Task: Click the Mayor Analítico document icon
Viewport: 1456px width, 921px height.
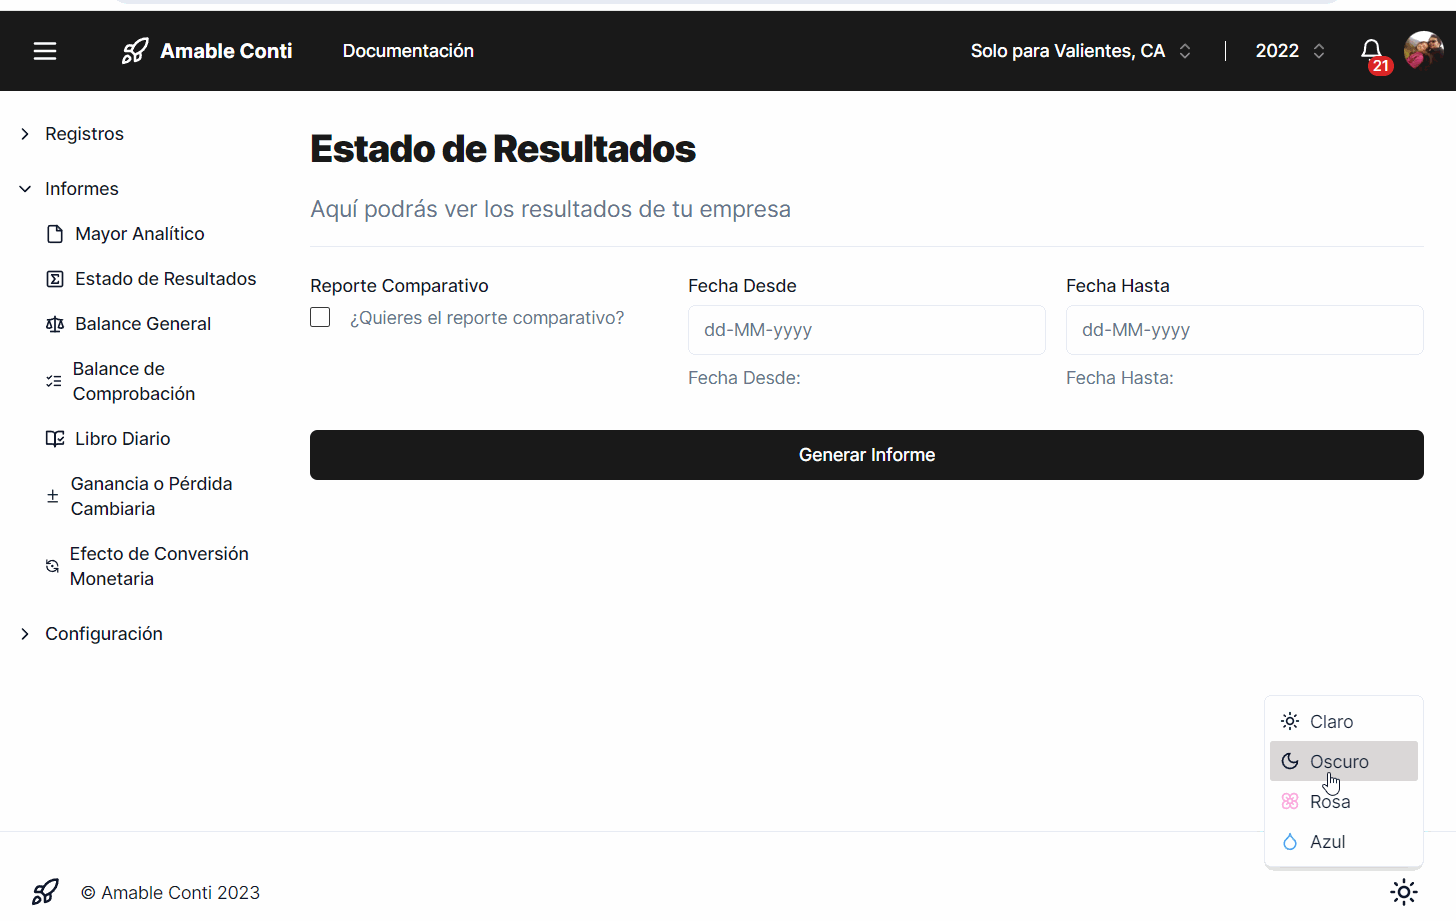Action: pyautogui.click(x=55, y=234)
